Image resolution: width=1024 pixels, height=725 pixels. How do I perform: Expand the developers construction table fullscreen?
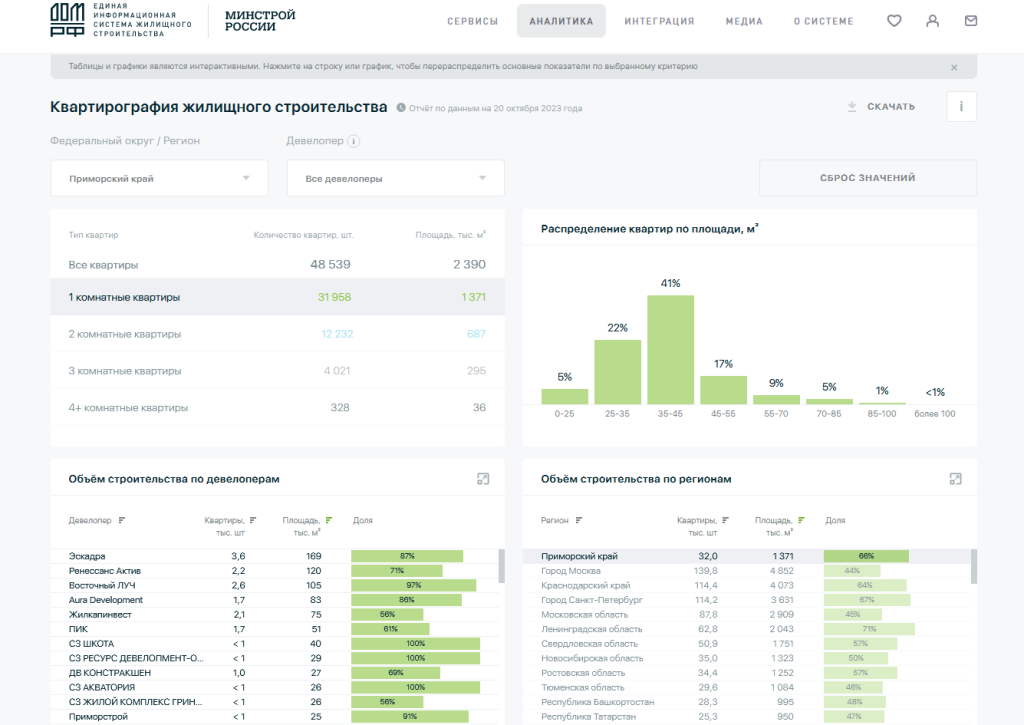[483, 479]
